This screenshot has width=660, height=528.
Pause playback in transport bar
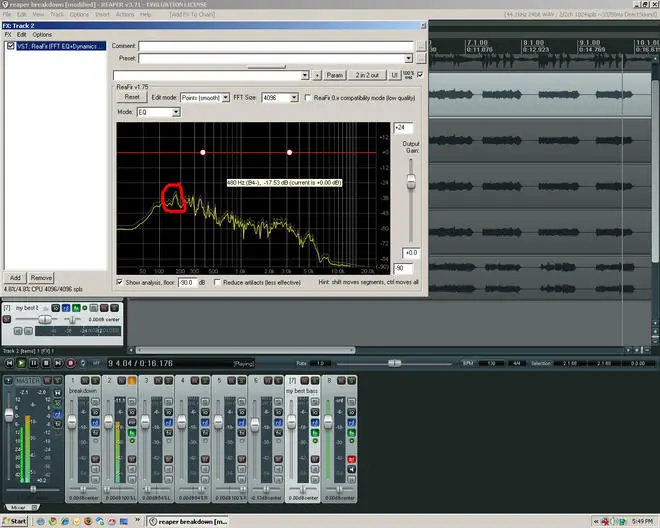pos(34,363)
